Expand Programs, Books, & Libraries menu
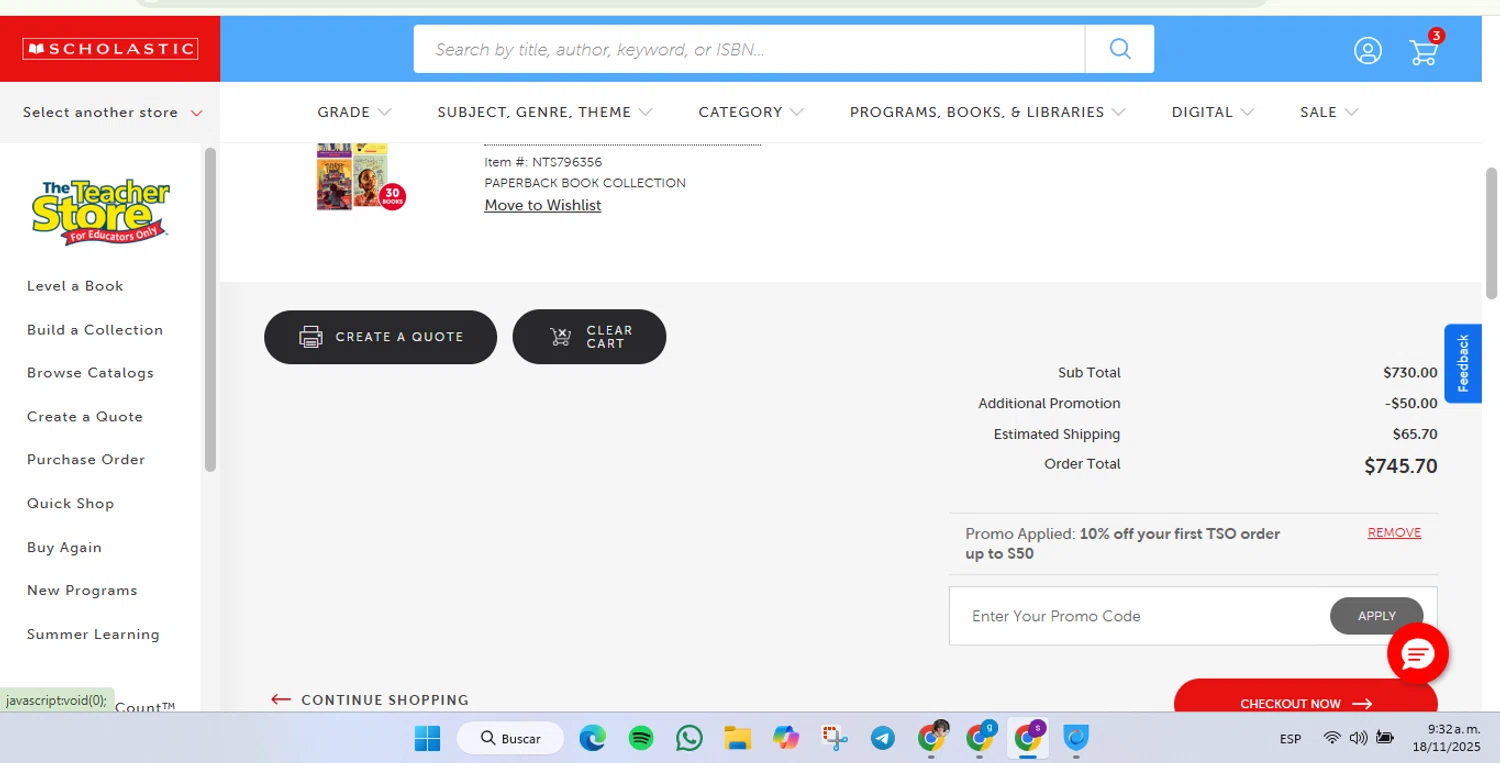The width and height of the screenshot is (1500, 763). pyautogui.click(x=987, y=112)
